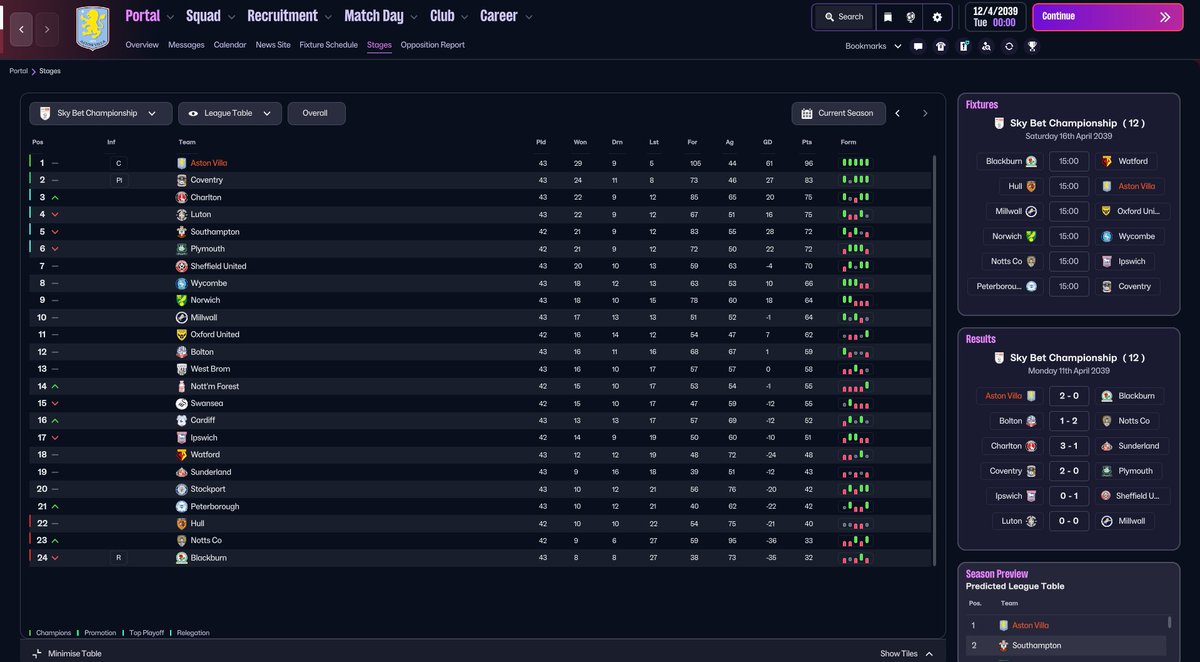
Task: Sort table by the Pts column header
Action: [x=807, y=142]
